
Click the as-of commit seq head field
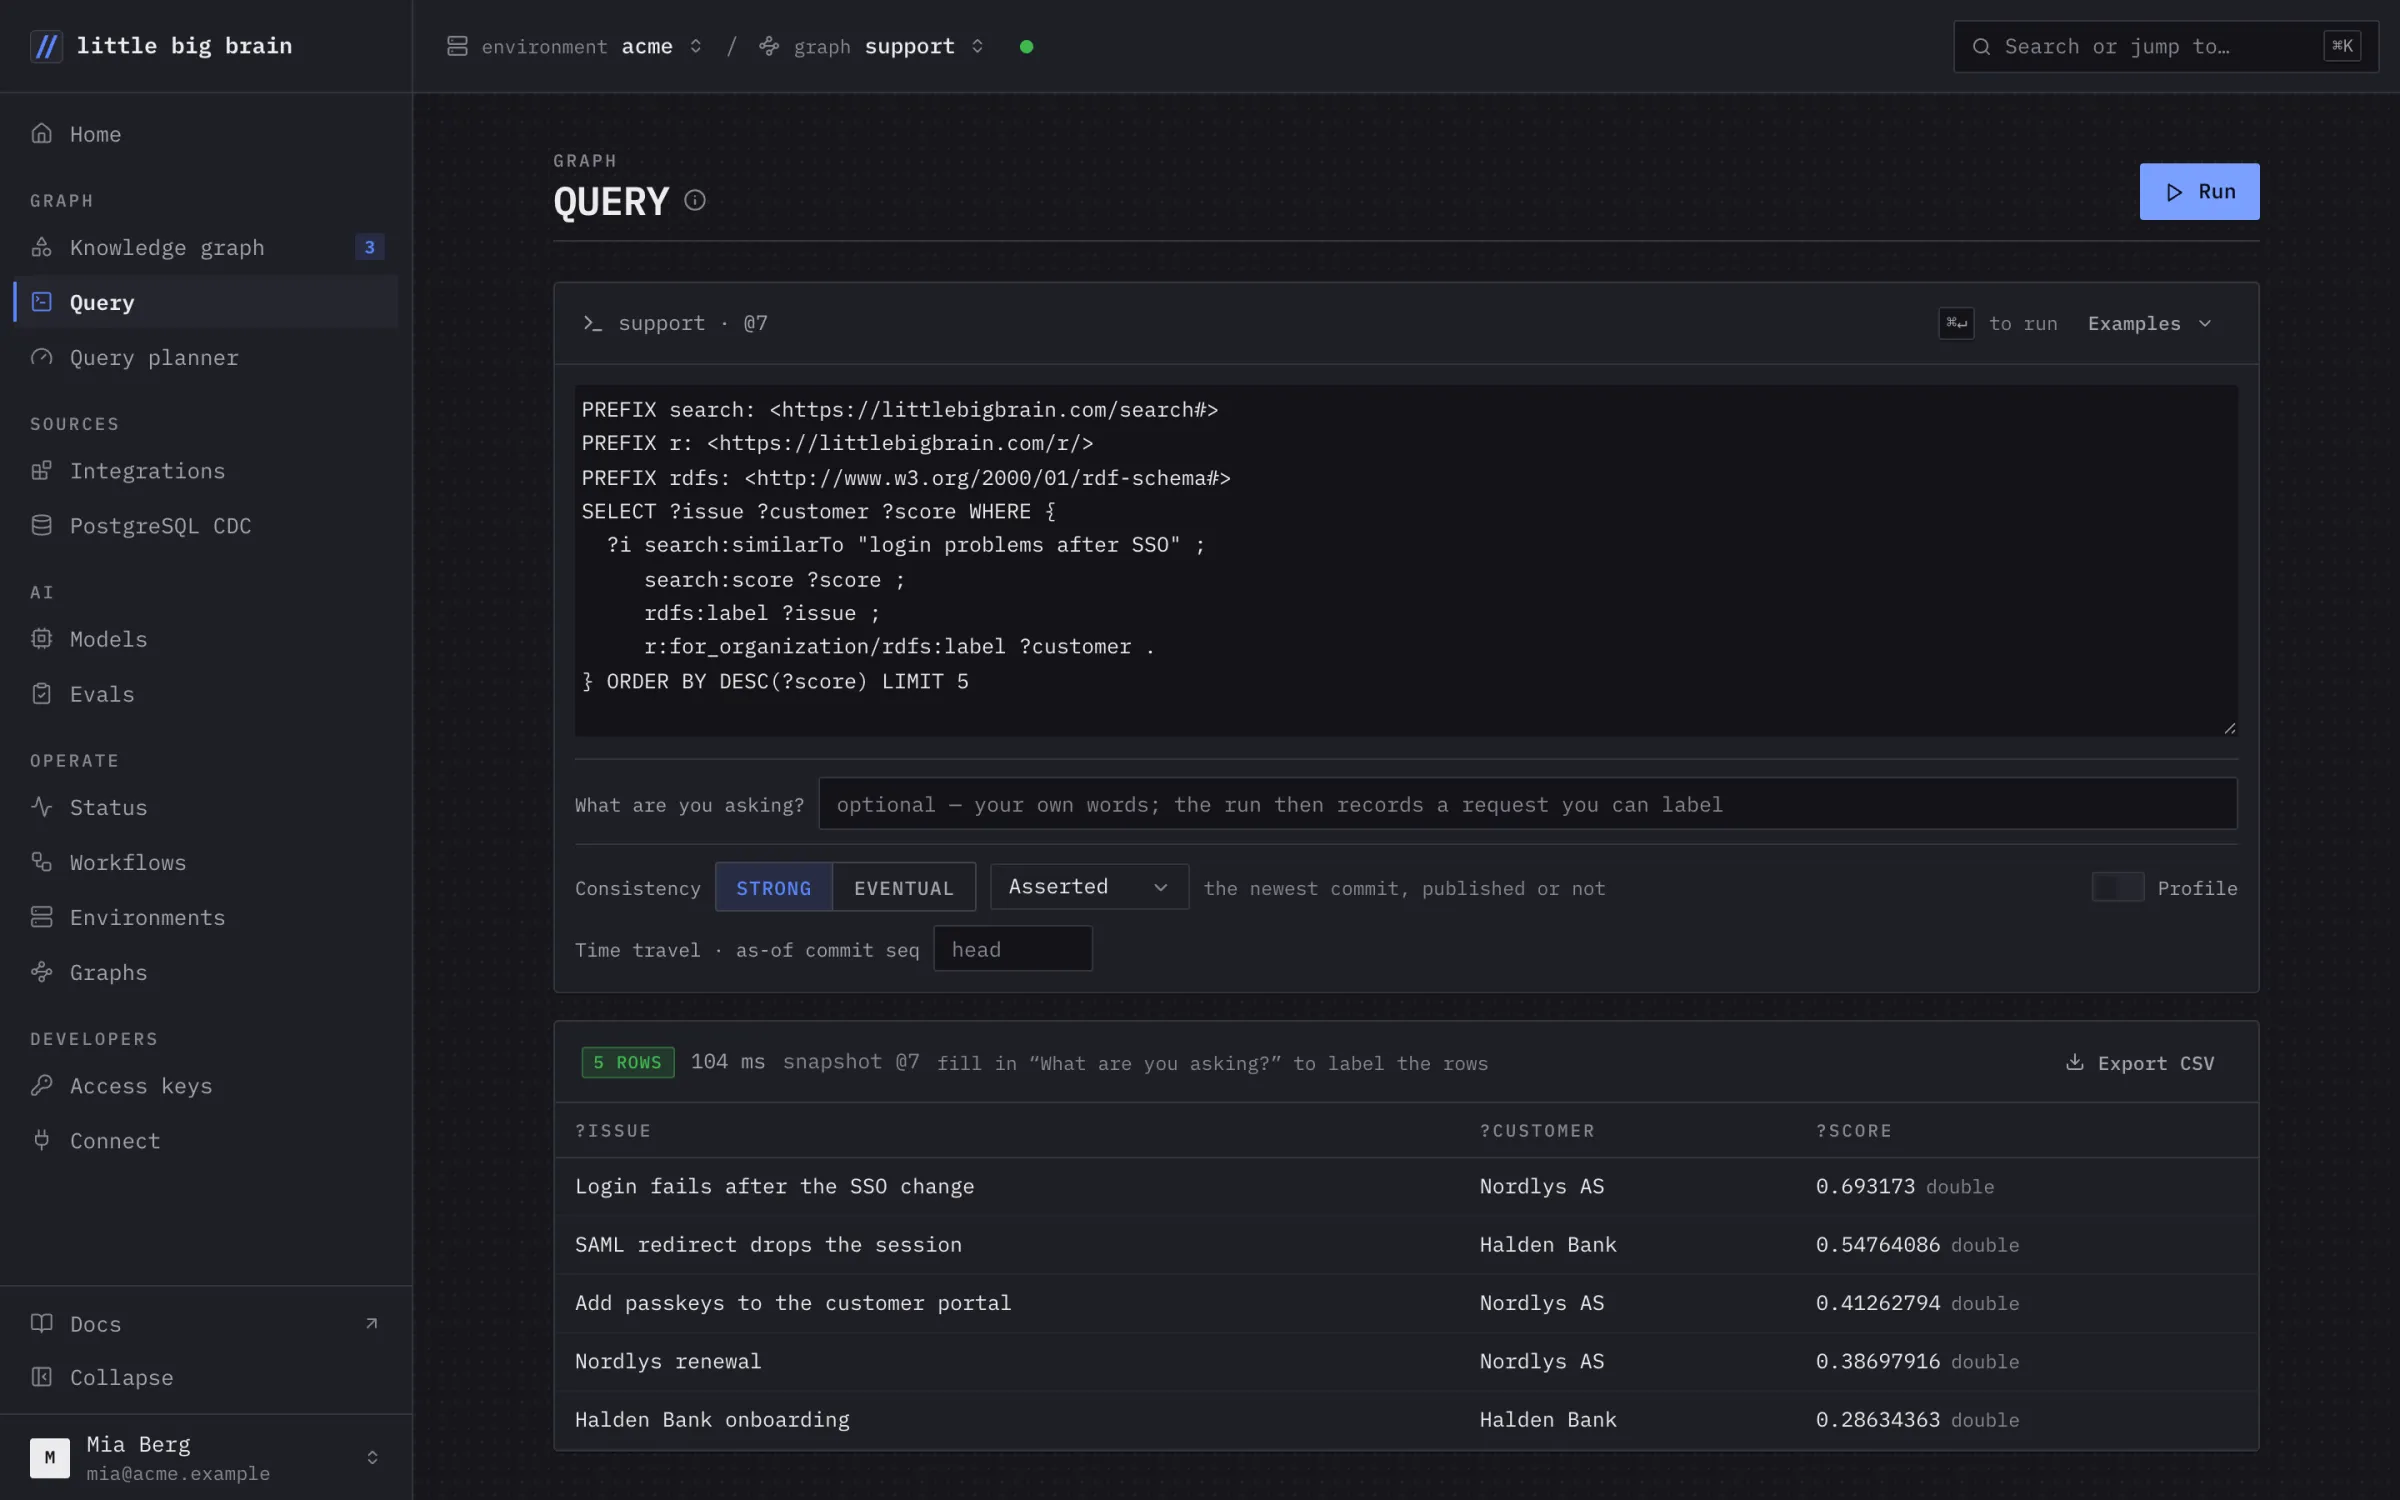pos(1012,949)
